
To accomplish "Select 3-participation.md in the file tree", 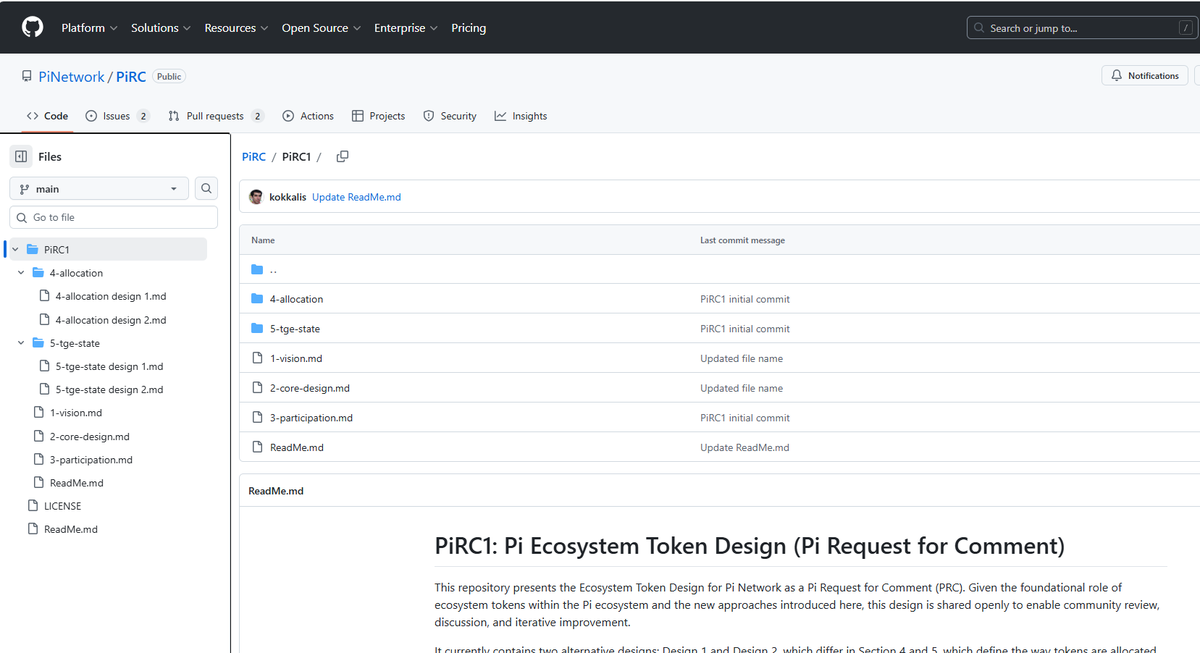I will pos(91,460).
